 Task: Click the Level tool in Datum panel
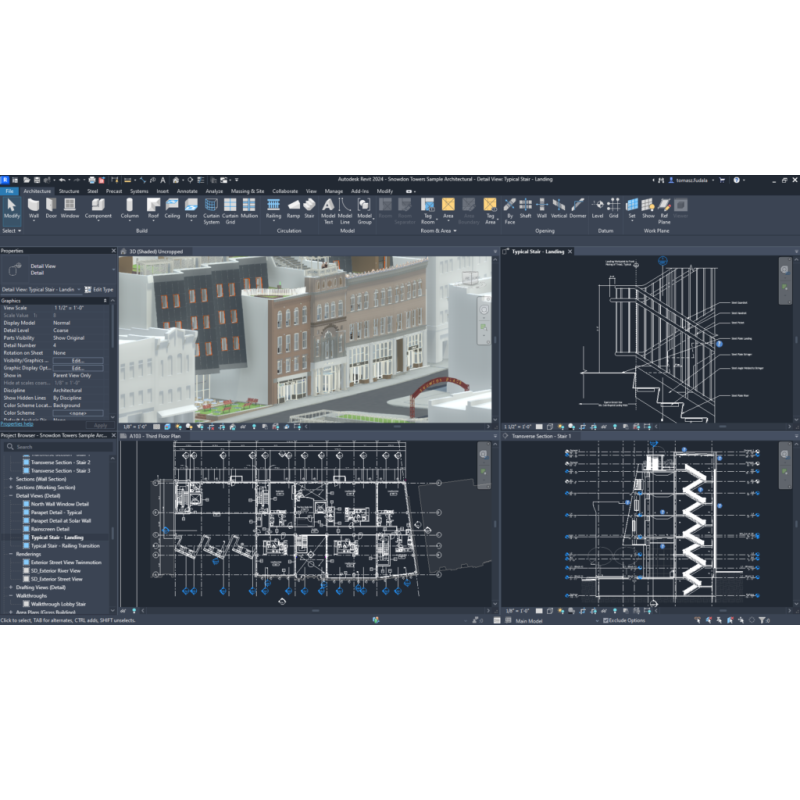pos(598,207)
